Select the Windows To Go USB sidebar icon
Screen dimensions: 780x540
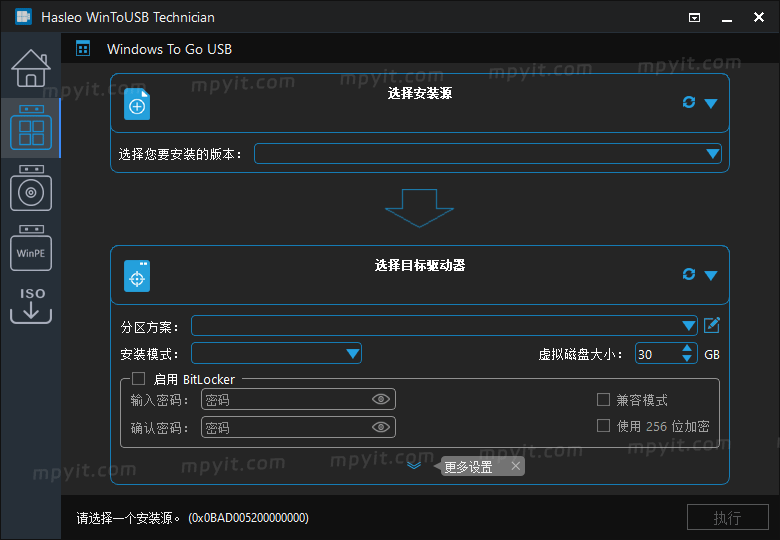click(x=31, y=128)
